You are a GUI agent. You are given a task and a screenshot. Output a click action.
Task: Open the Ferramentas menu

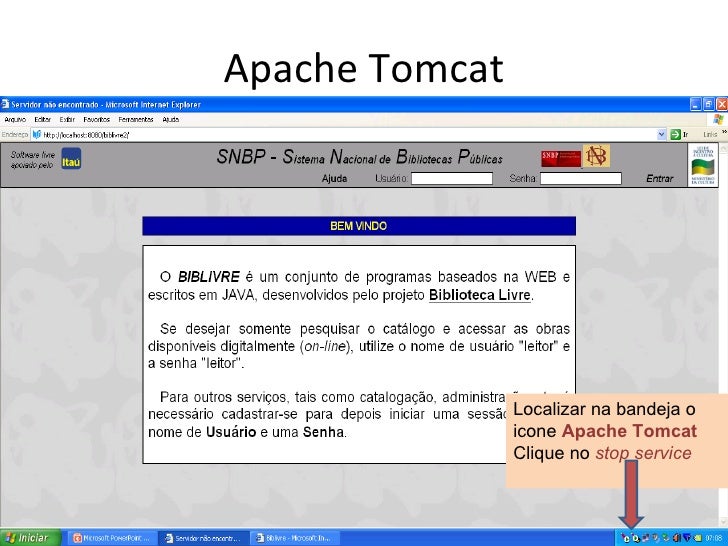136,120
